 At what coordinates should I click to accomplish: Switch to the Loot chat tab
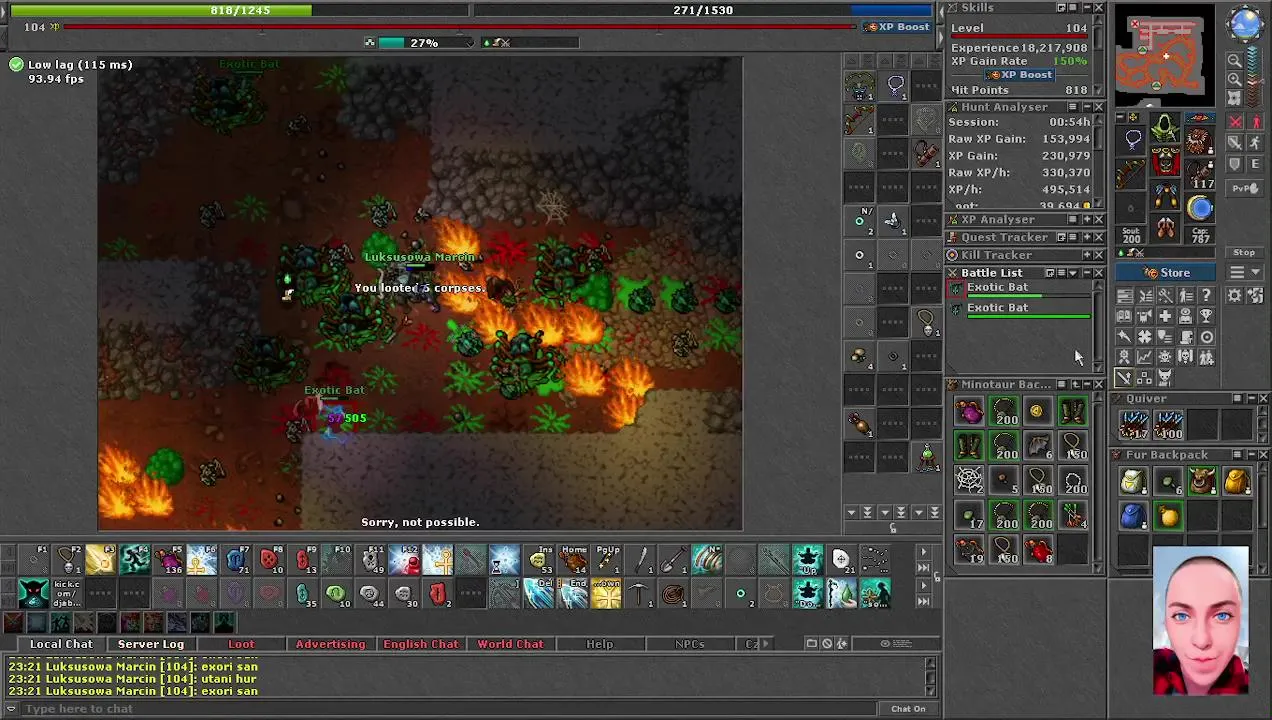pos(241,644)
